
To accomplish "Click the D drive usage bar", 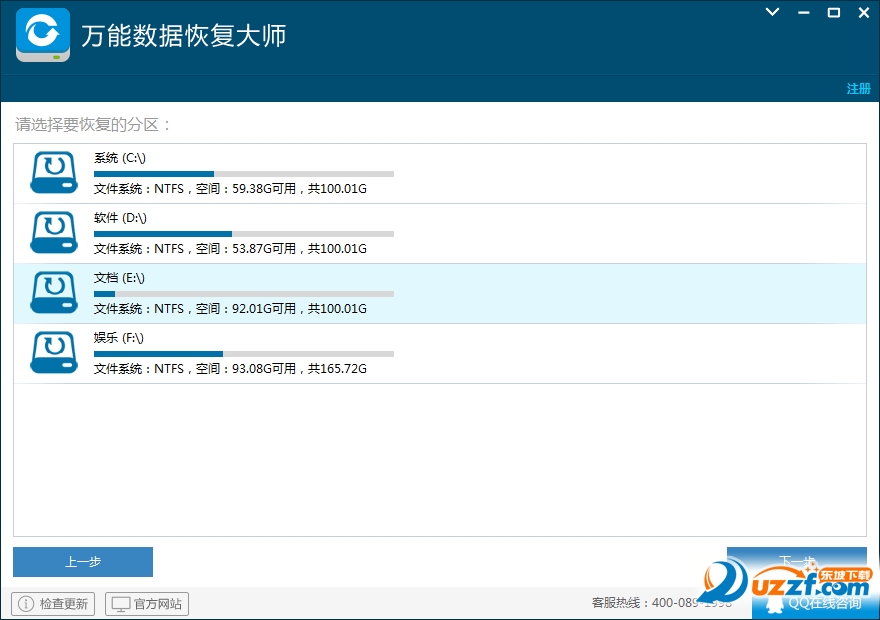I will coord(244,234).
